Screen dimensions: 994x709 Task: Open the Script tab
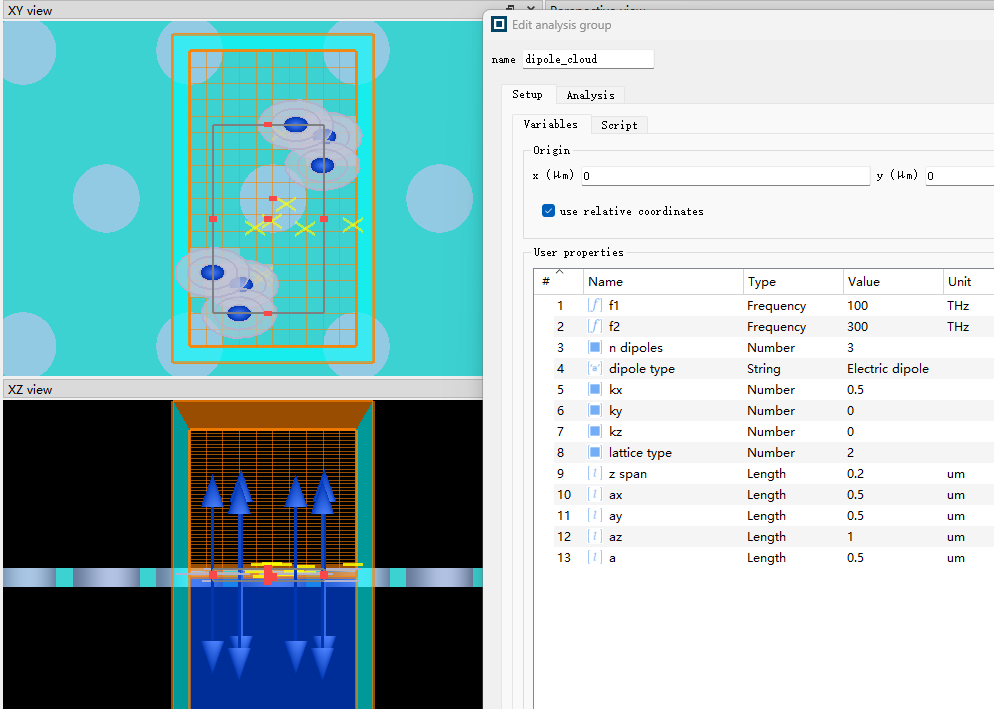[x=619, y=125]
